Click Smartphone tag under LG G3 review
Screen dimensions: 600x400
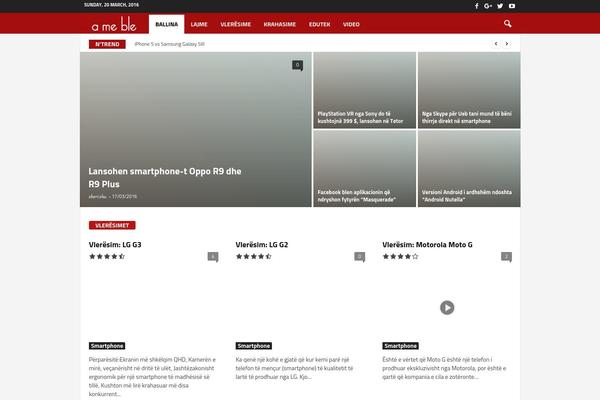click(107, 346)
